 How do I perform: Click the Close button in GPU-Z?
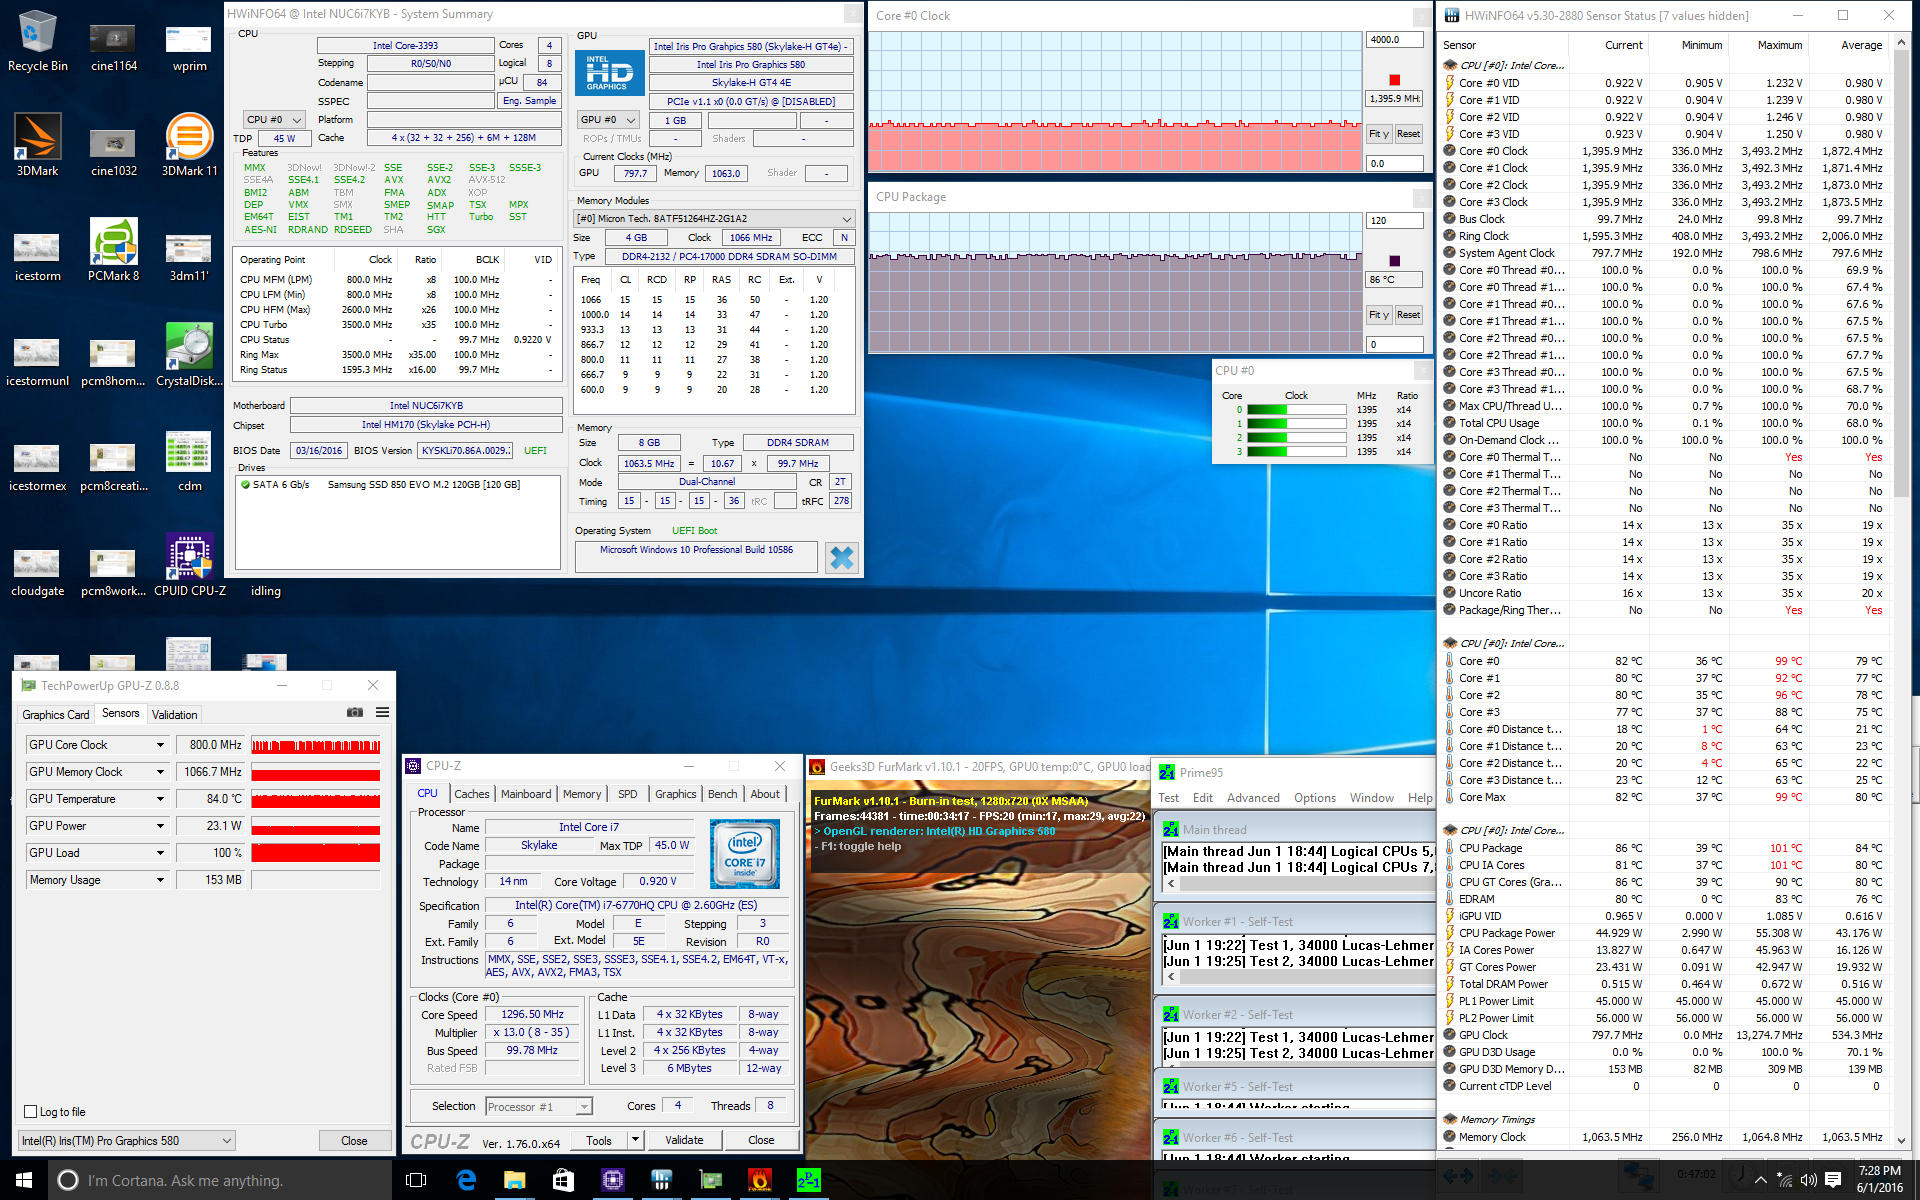tap(354, 1141)
